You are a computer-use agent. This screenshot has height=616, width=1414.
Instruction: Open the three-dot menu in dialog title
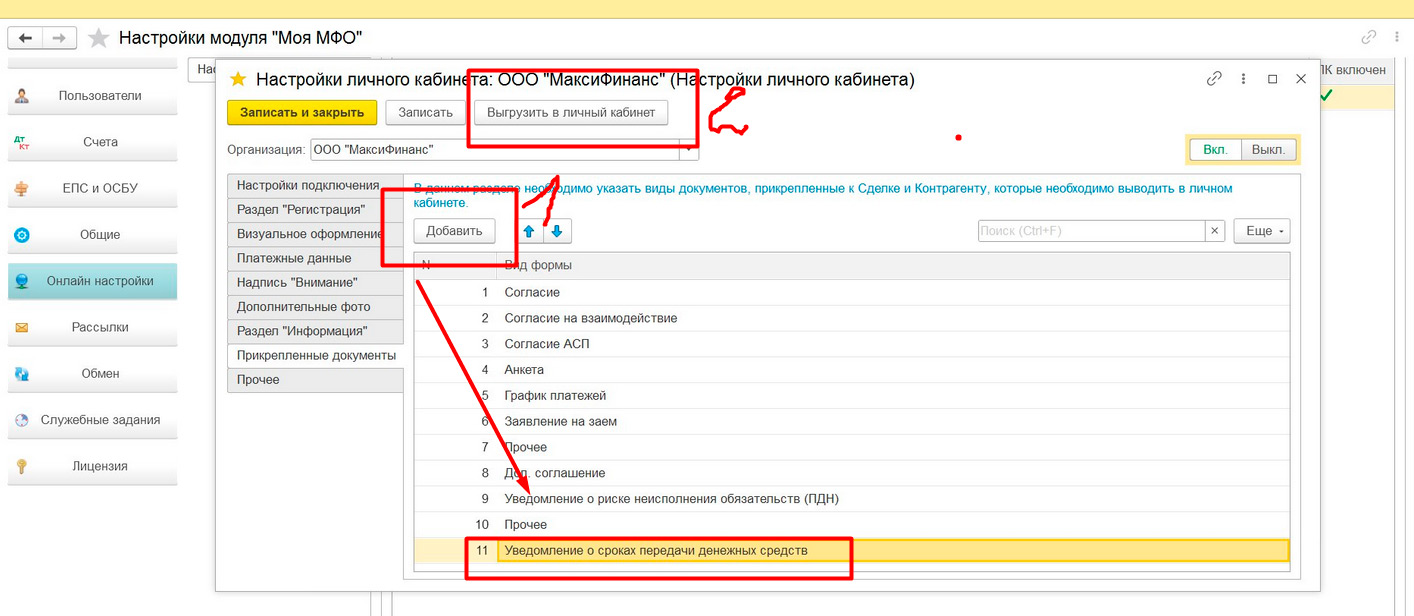[x=1243, y=78]
